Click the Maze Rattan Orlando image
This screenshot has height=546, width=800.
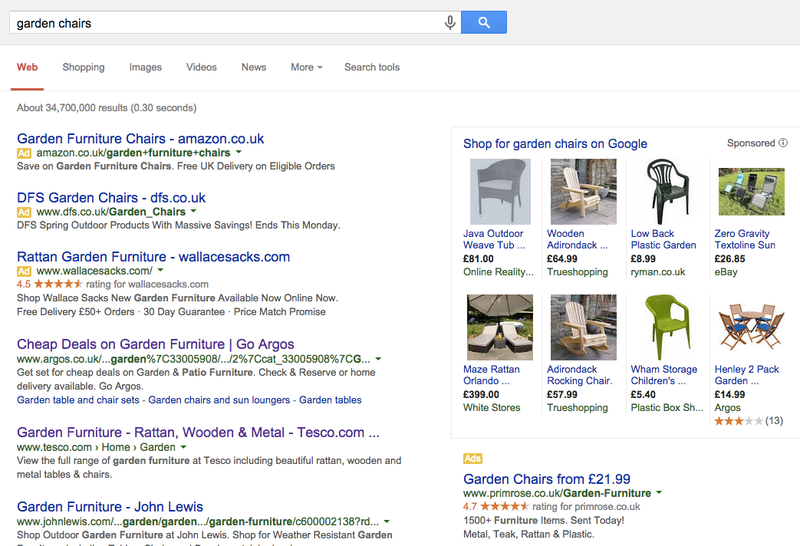pyautogui.click(x=500, y=327)
